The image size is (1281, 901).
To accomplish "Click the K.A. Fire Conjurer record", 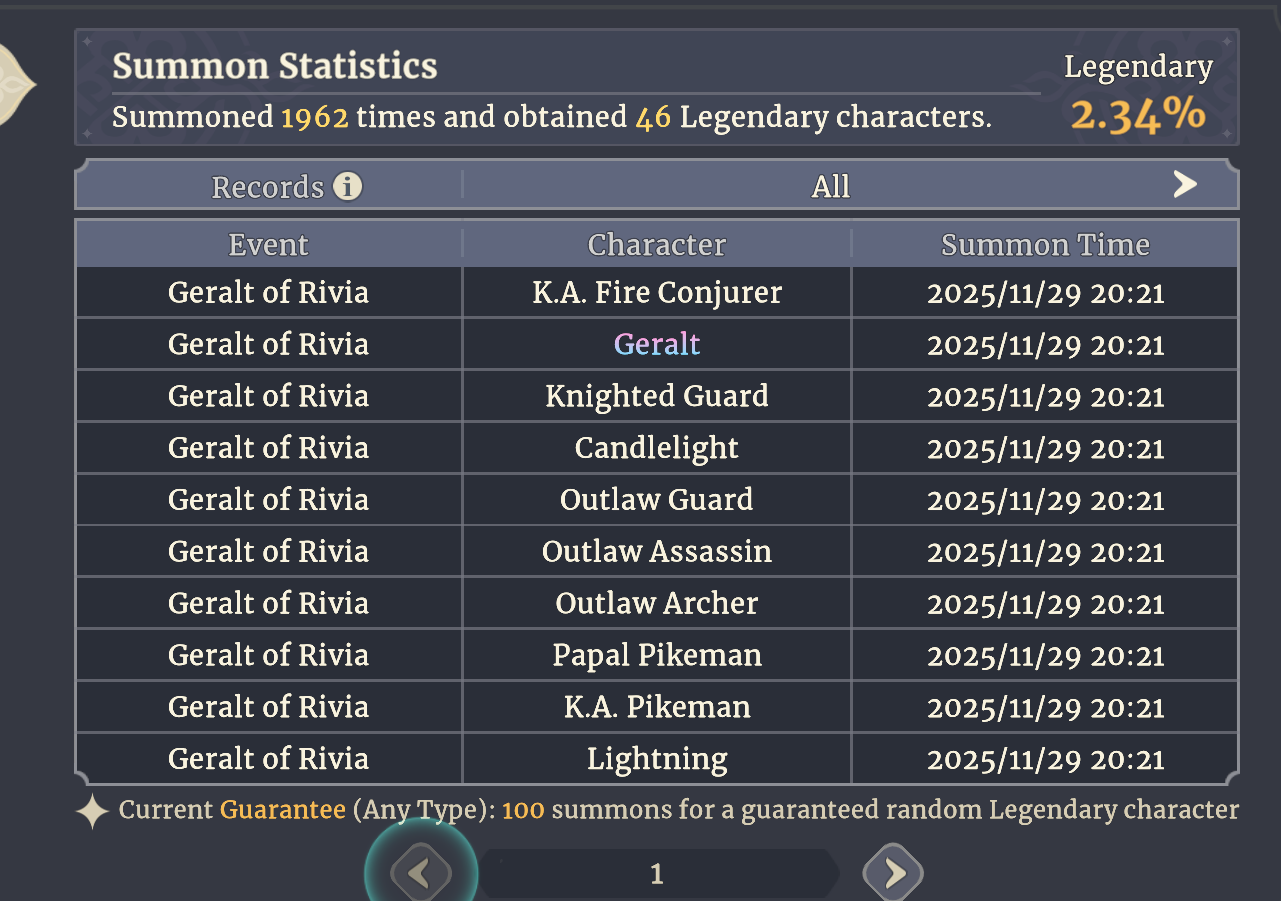I will 656,292.
